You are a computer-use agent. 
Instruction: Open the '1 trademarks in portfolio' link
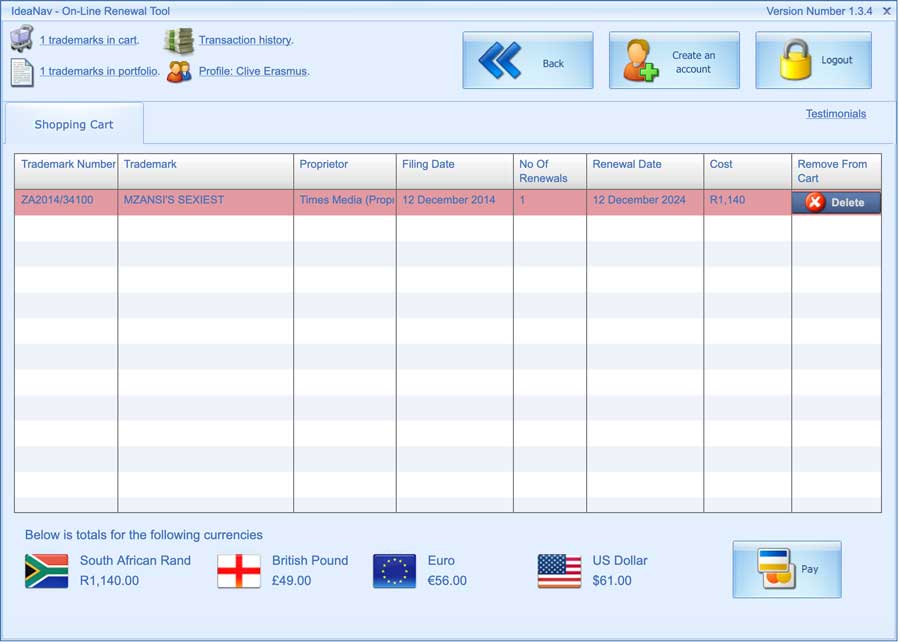click(100, 71)
